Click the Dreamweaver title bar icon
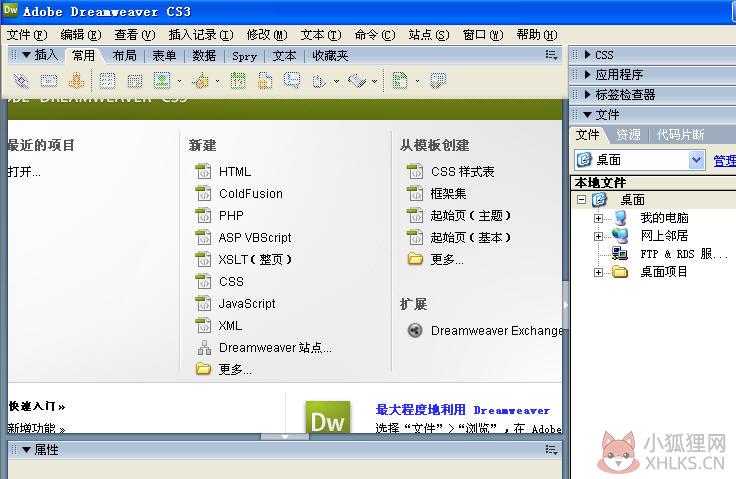Image resolution: width=736 pixels, height=479 pixels. (x=10, y=10)
